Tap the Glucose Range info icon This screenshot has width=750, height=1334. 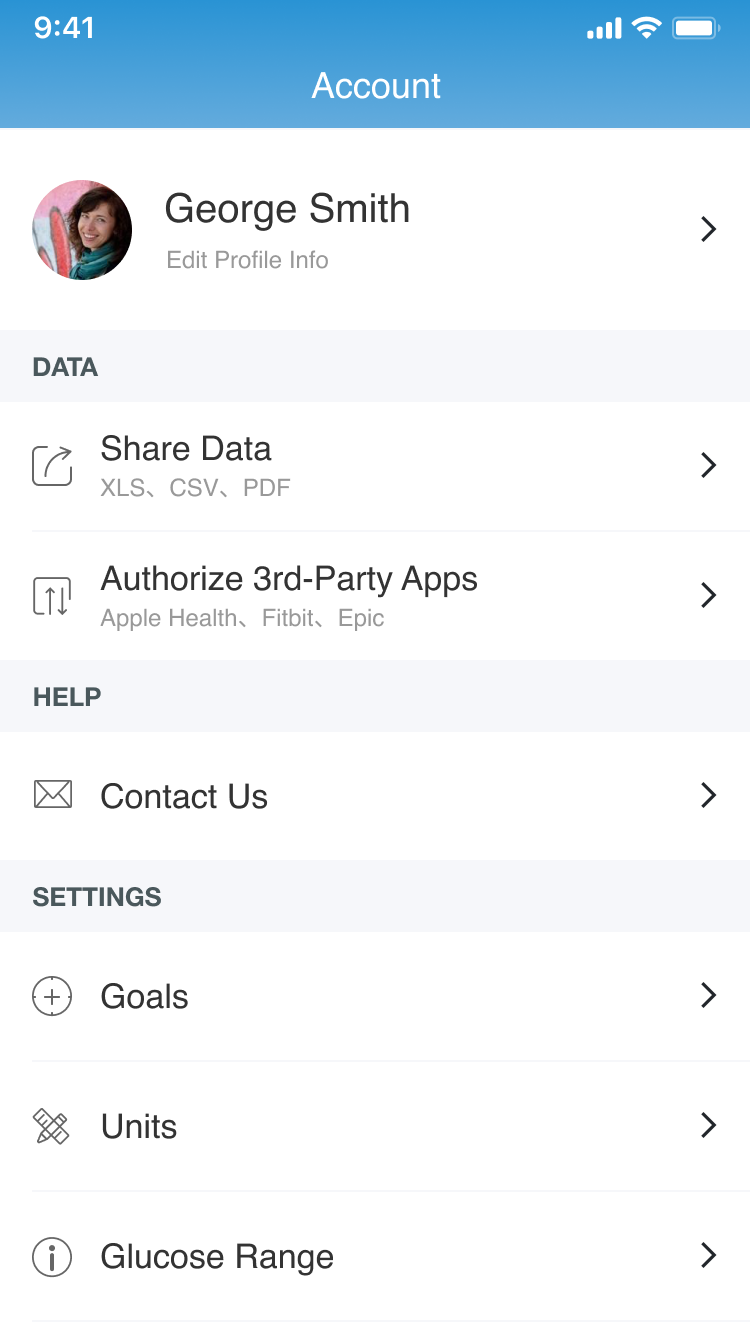[x=52, y=1256]
